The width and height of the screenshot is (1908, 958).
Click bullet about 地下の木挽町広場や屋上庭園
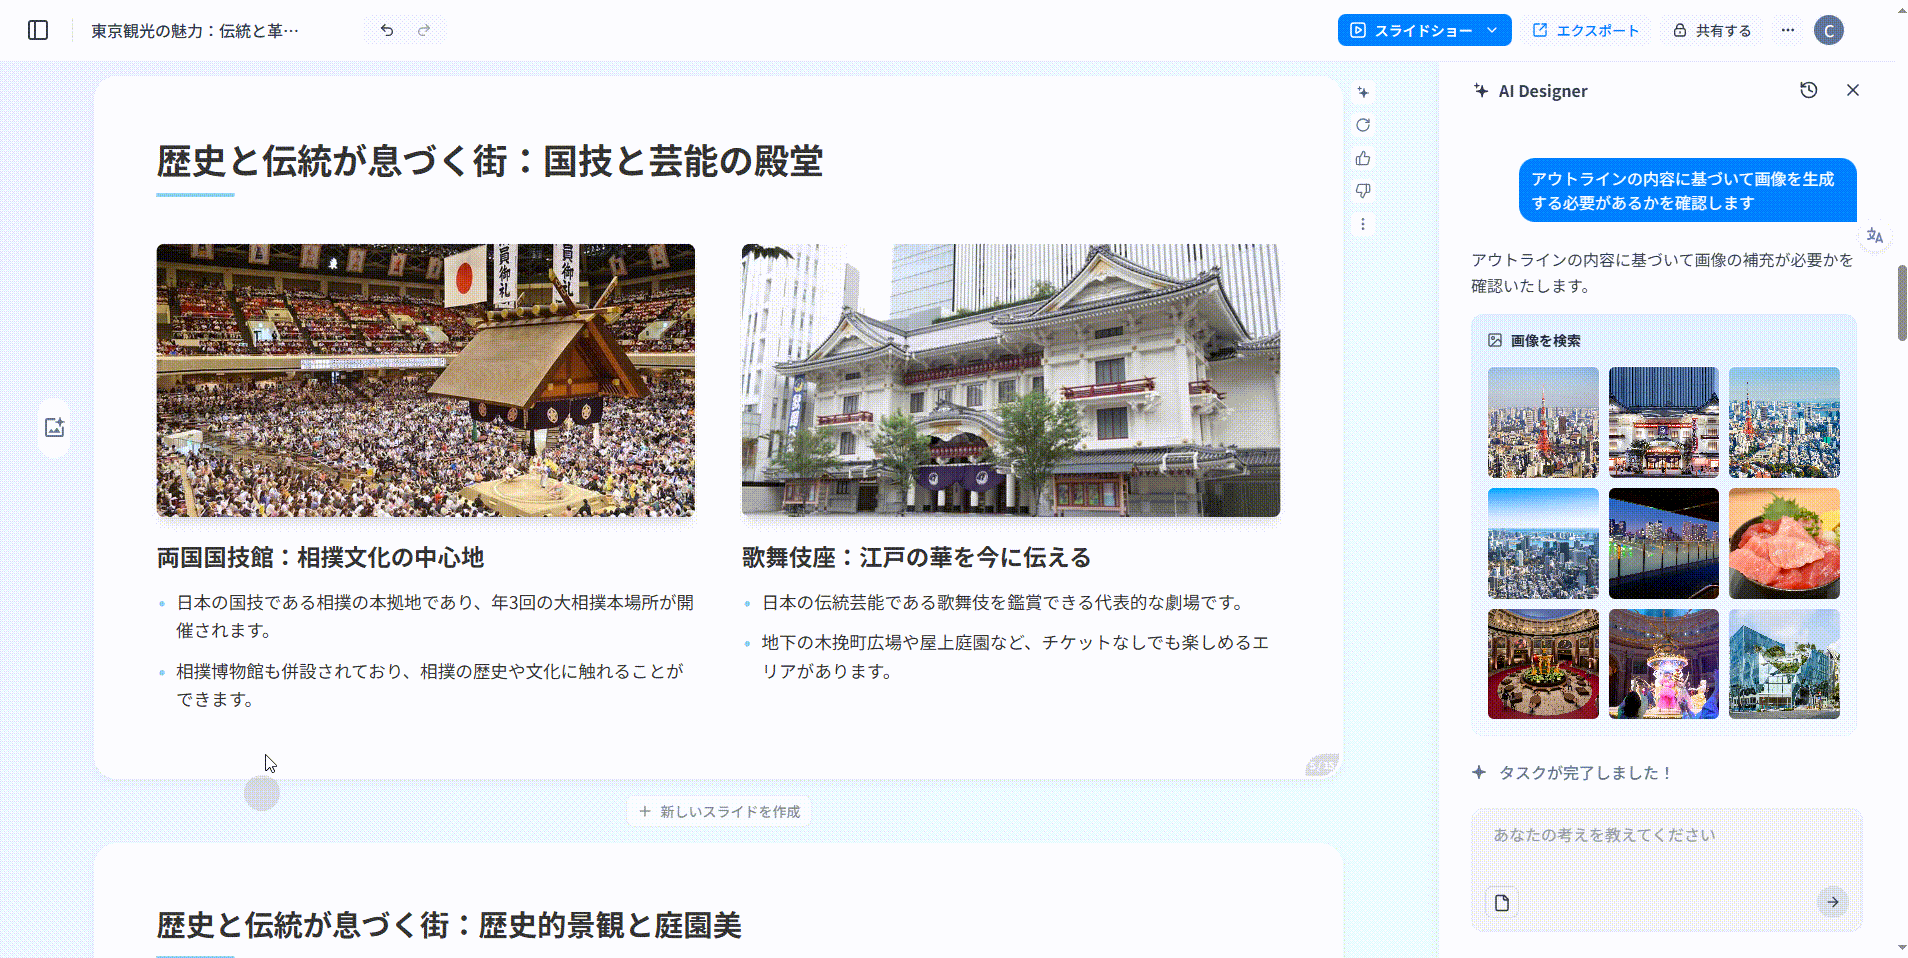pos(1015,657)
